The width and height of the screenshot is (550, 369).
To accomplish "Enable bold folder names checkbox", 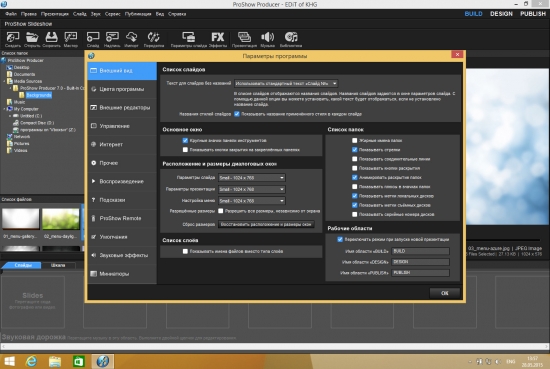I will click(355, 140).
